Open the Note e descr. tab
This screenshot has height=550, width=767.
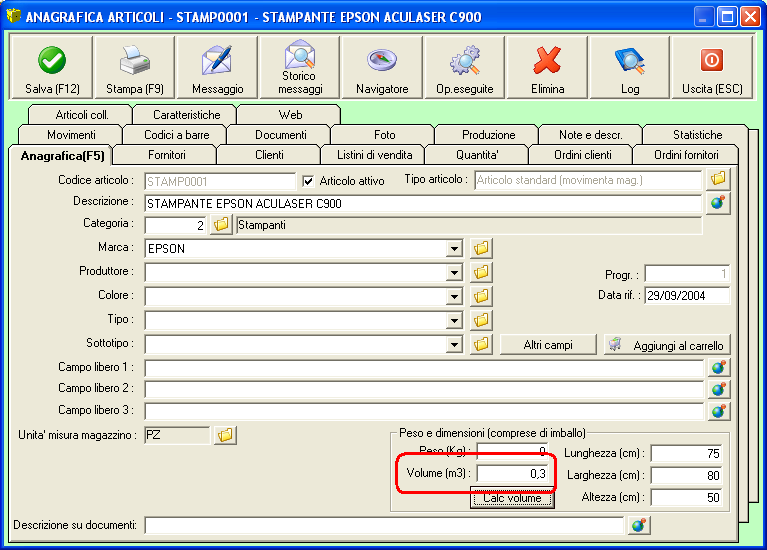[590, 135]
